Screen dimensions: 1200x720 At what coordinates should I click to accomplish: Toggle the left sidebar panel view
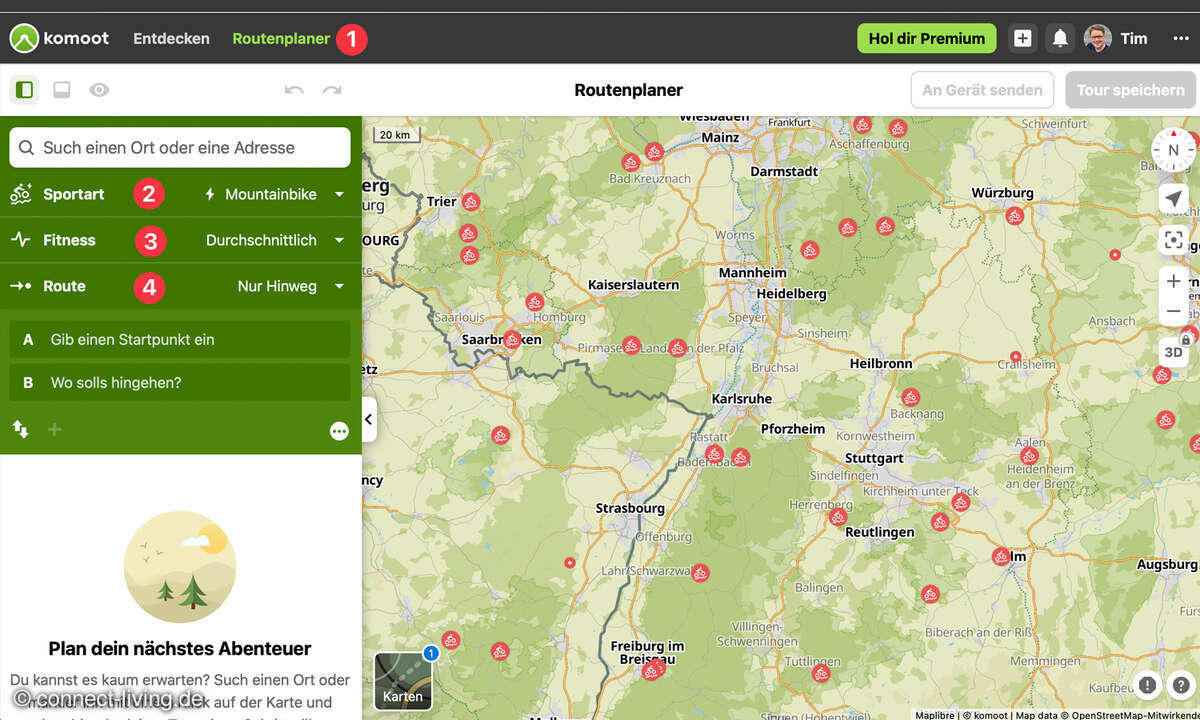pyautogui.click(x=25, y=90)
